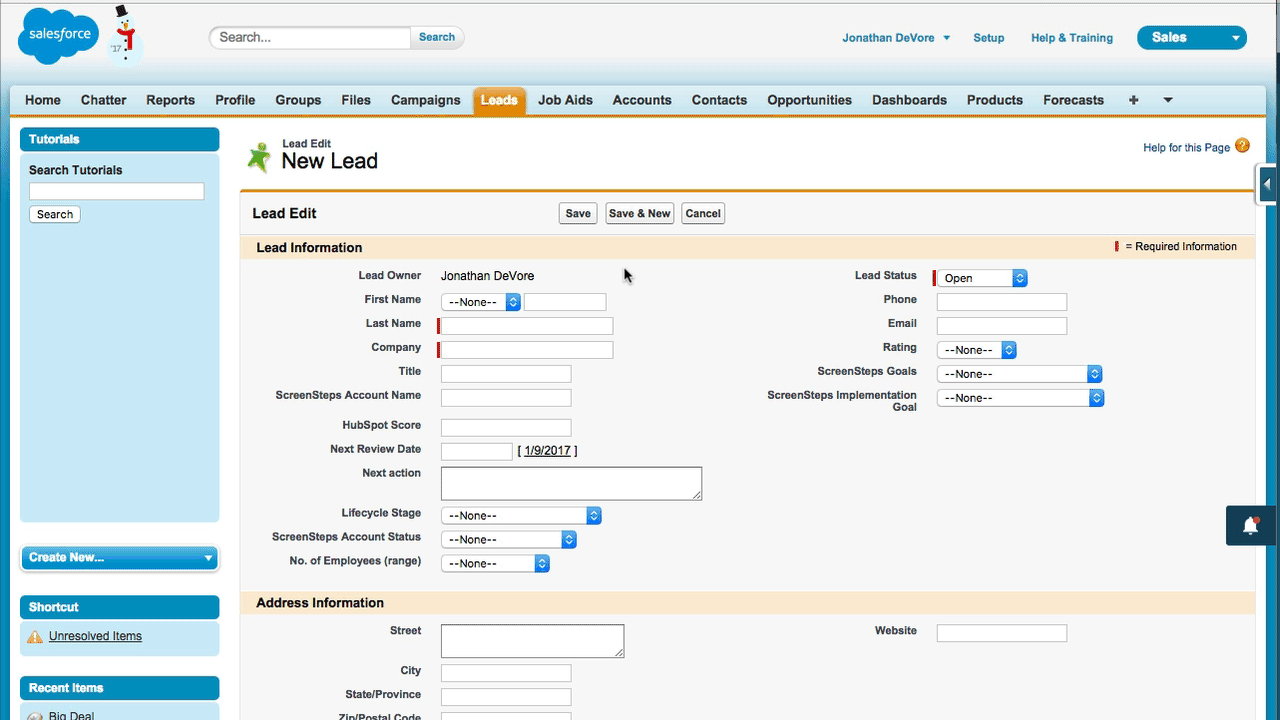The width and height of the screenshot is (1280, 720).
Task: Open the Products tab
Action: [x=995, y=100]
